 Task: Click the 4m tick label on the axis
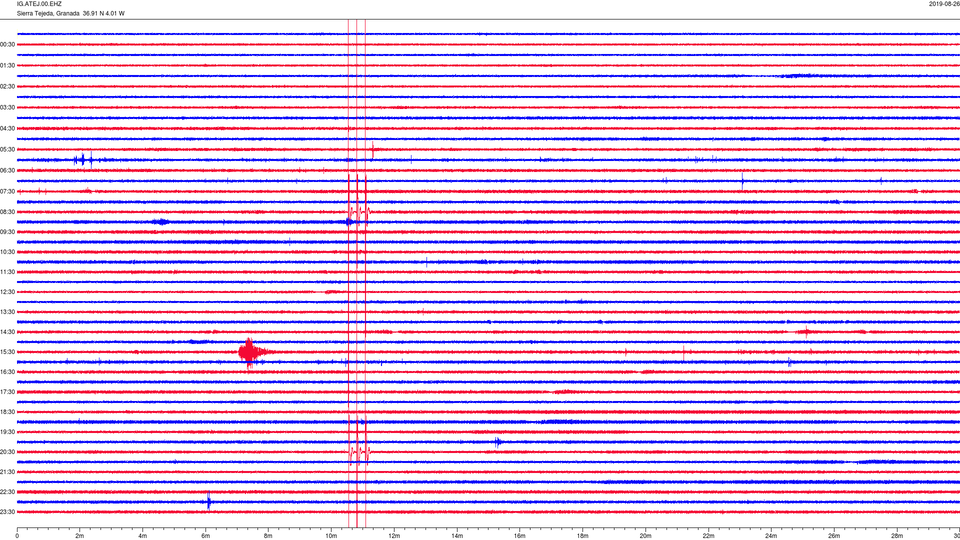coord(143,536)
